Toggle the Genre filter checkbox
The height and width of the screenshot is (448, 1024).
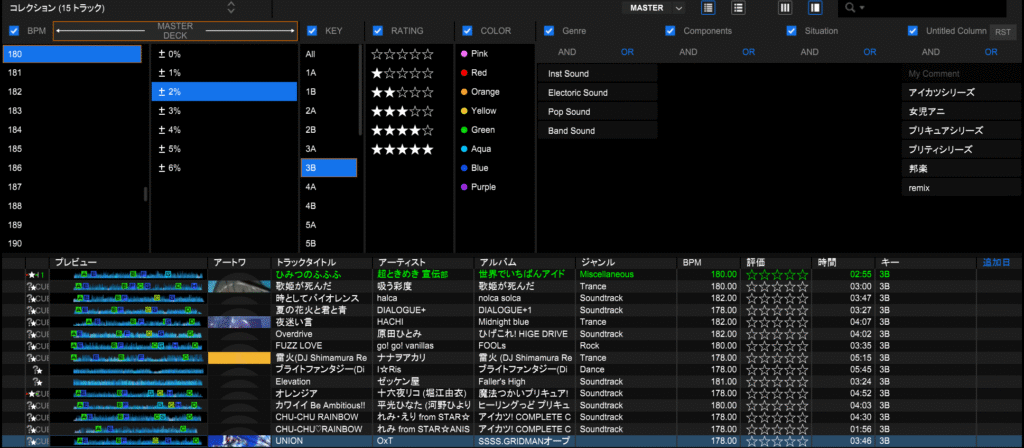click(x=549, y=31)
